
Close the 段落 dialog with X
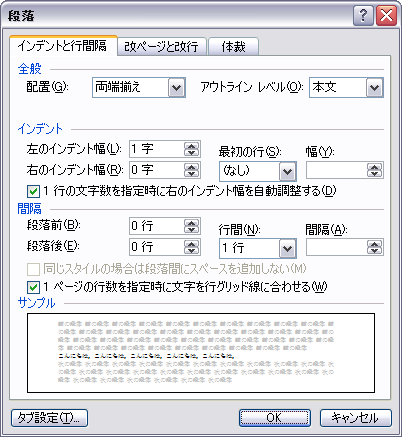click(386, 15)
